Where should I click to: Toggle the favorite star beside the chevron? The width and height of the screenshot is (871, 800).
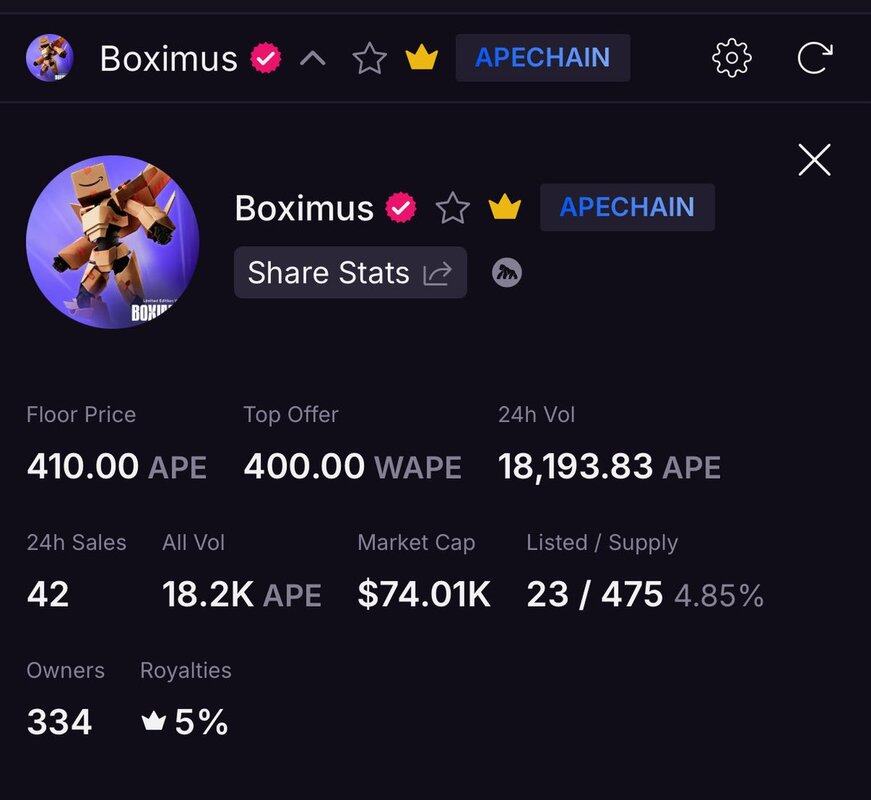[370, 59]
